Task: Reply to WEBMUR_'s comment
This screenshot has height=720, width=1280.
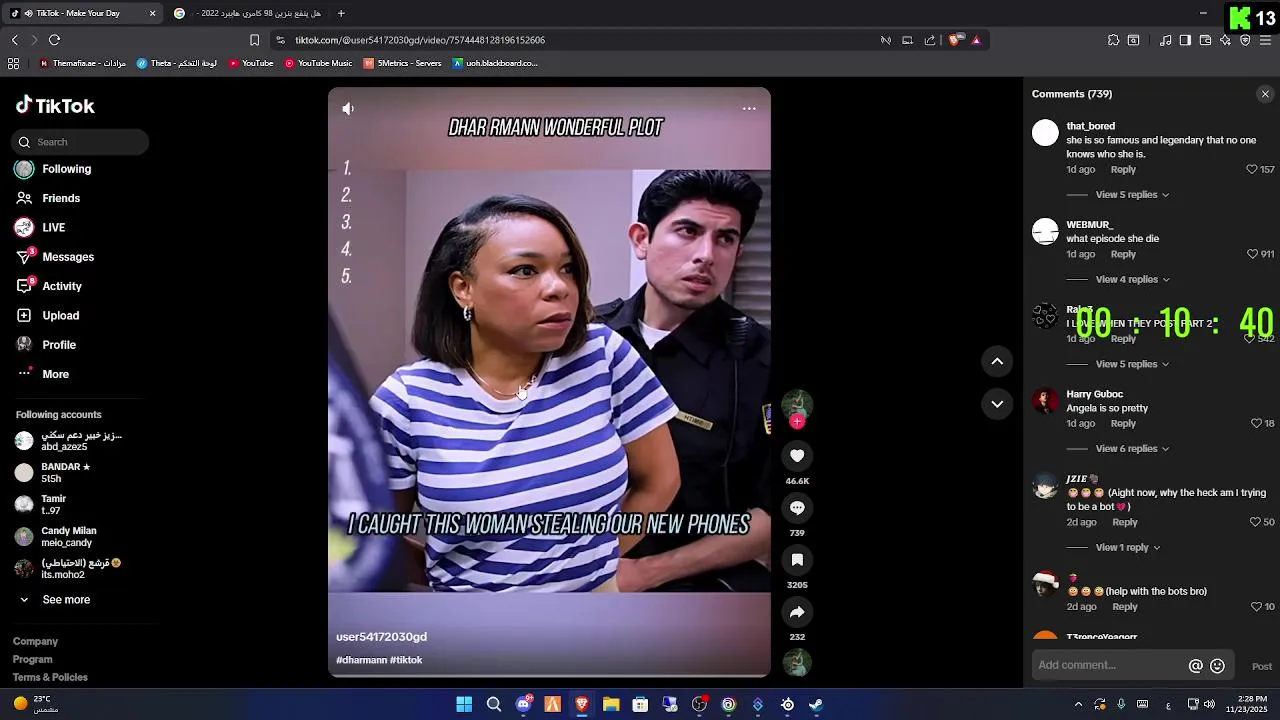Action: pyautogui.click(x=1123, y=254)
